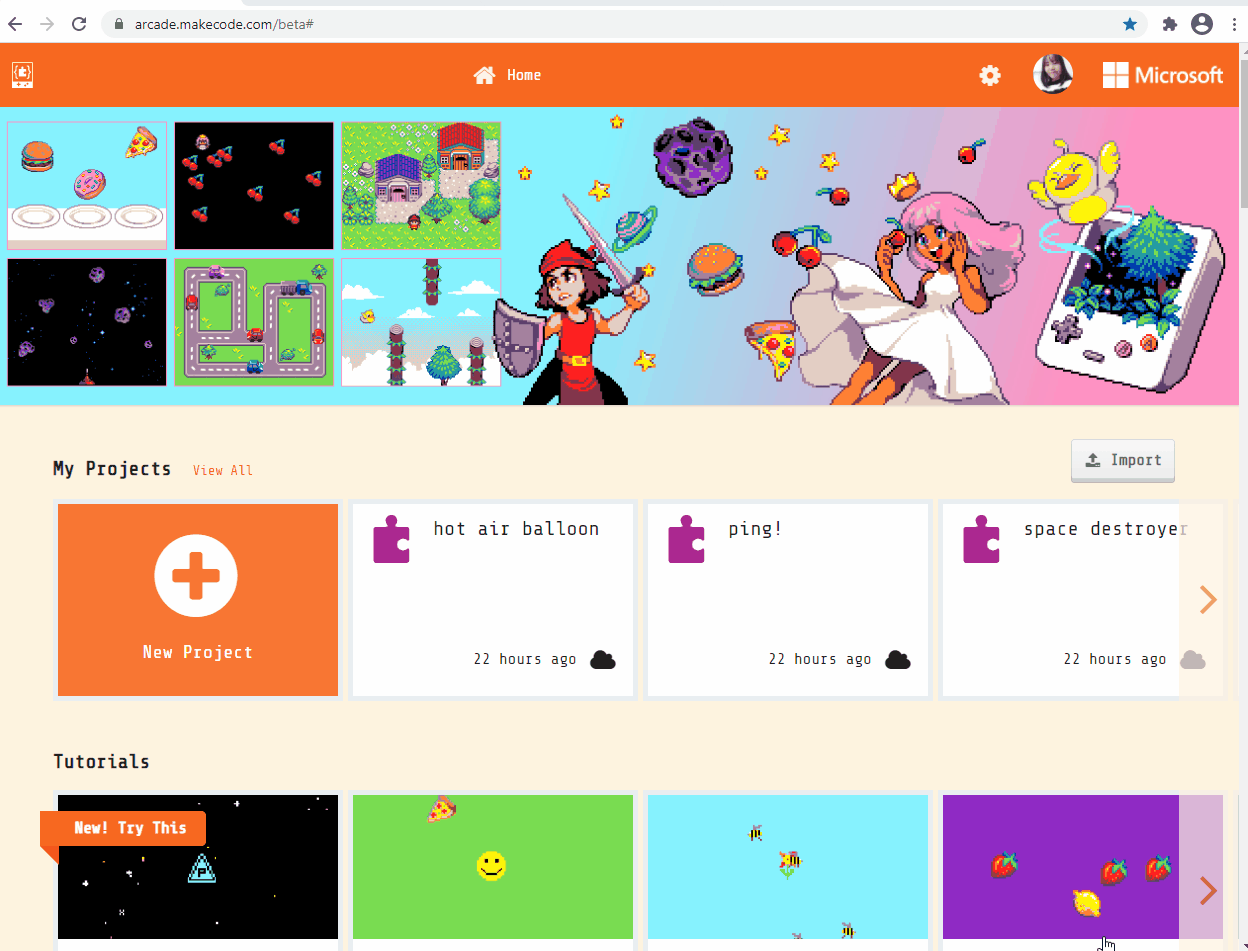Screen dimensions: 1248x951
Task: Click the MakeCode Arcade logo icon
Action: point(22,75)
